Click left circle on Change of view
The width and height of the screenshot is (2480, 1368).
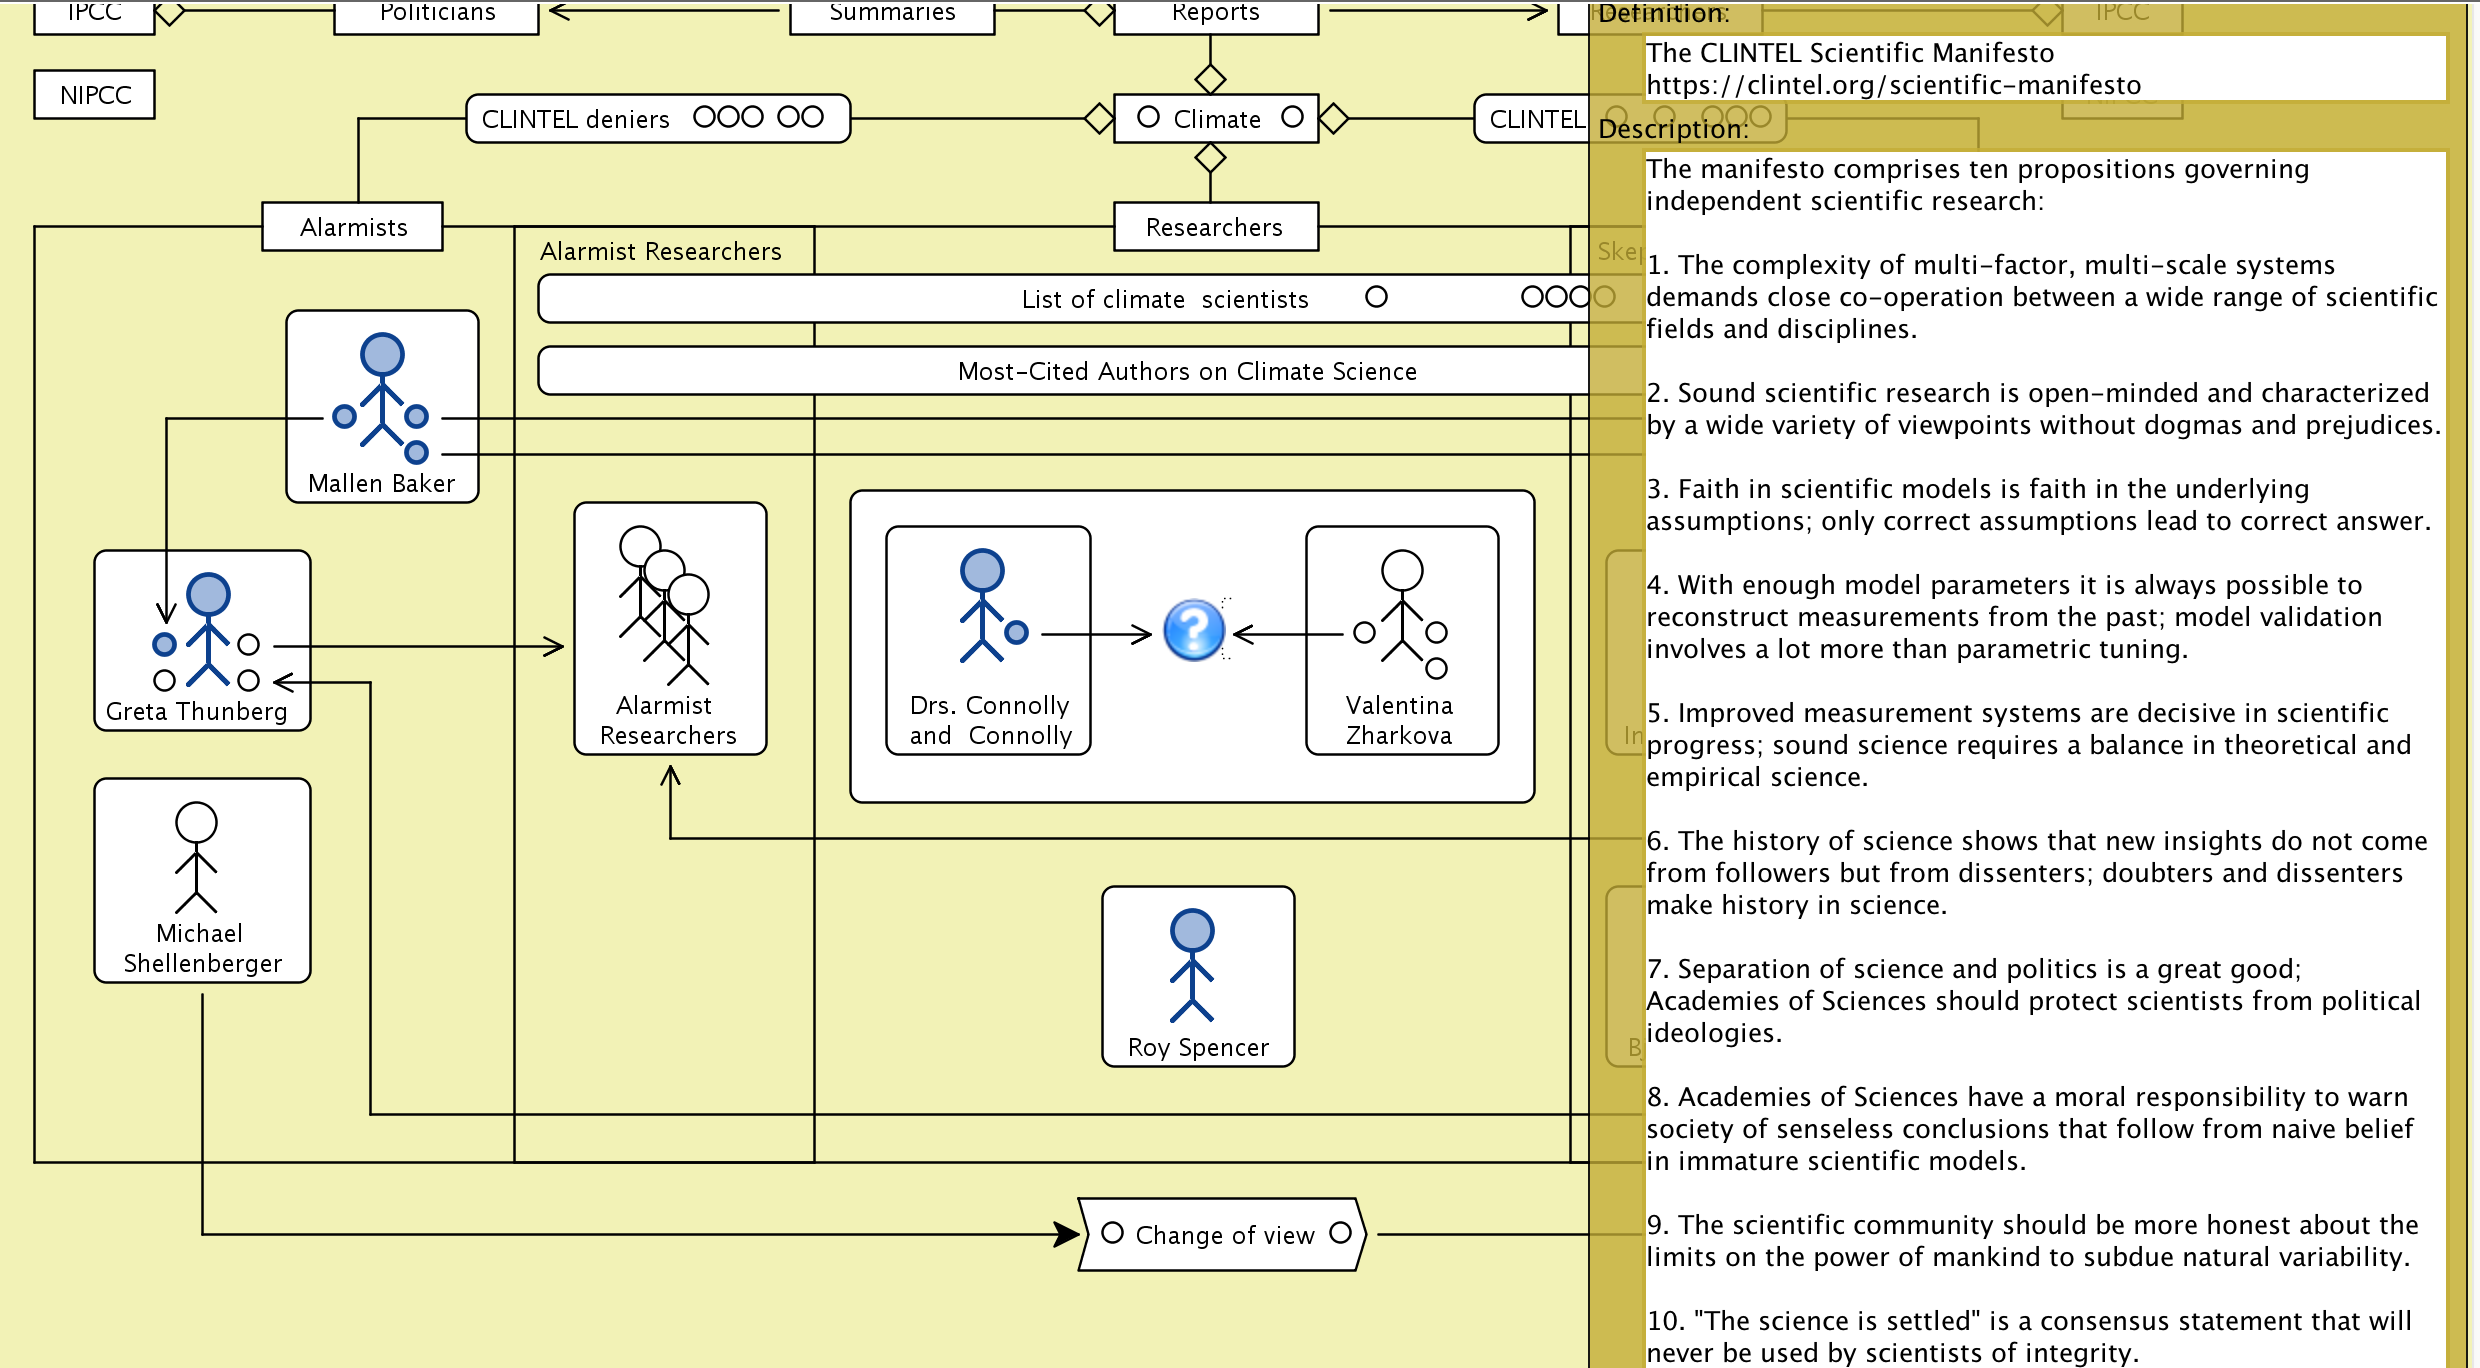(1112, 1233)
